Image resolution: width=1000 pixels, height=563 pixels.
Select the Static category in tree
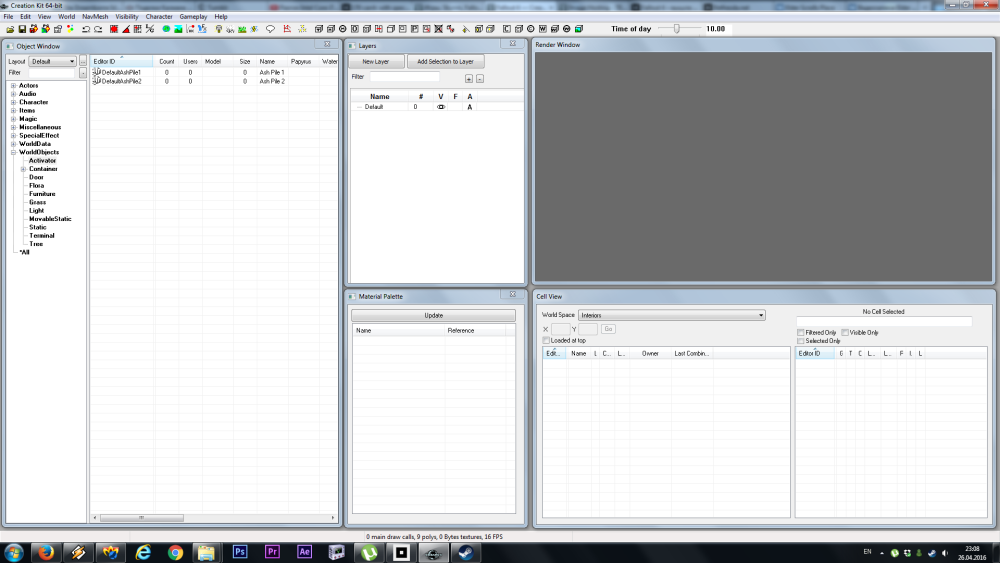(38, 227)
